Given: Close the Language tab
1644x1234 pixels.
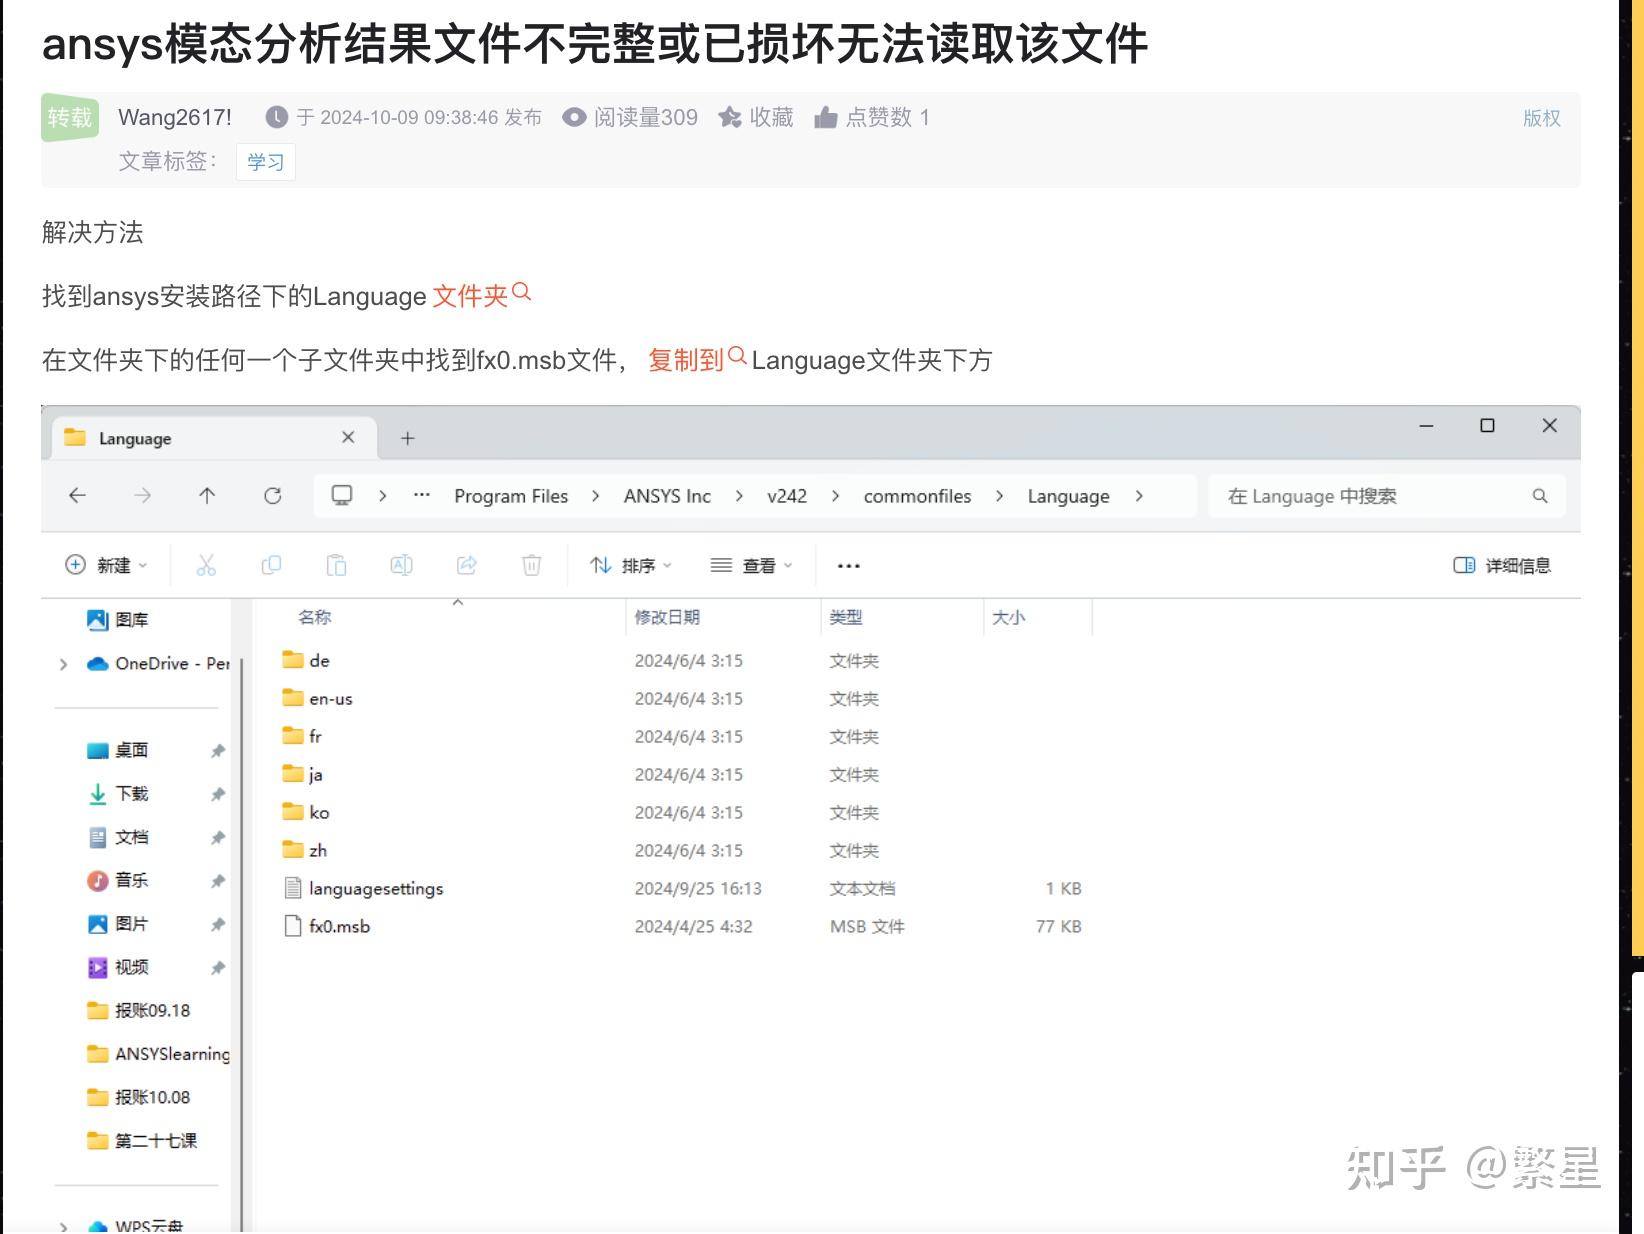Looking at the screenshot, I should tap(348, 437).
